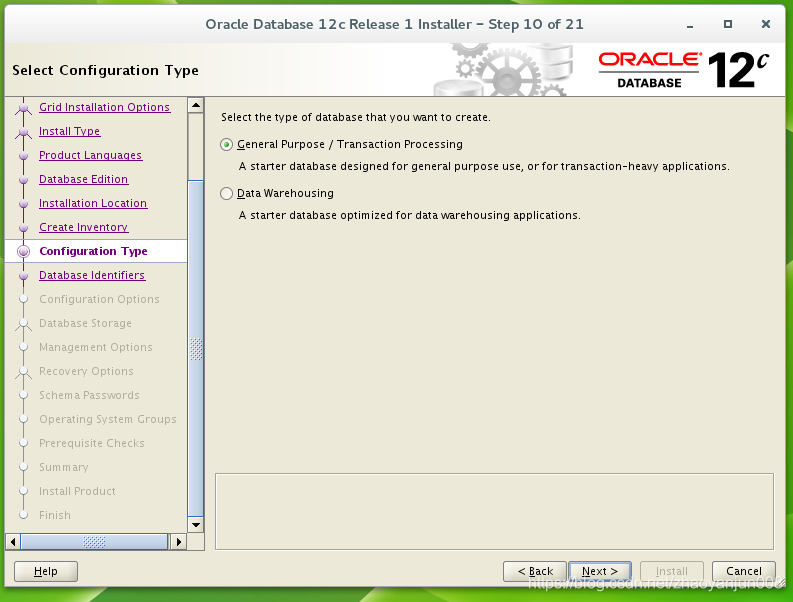This screenshot has width=793, height=602.
Task: Click the sidebar scroll left arrow
Action: point(13,542)
